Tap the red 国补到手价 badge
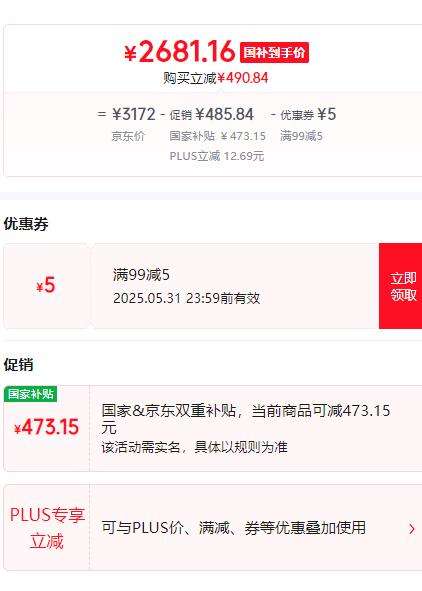Image resolution: width=422 pixels, height=591 pixels. [x=274, y=52]
